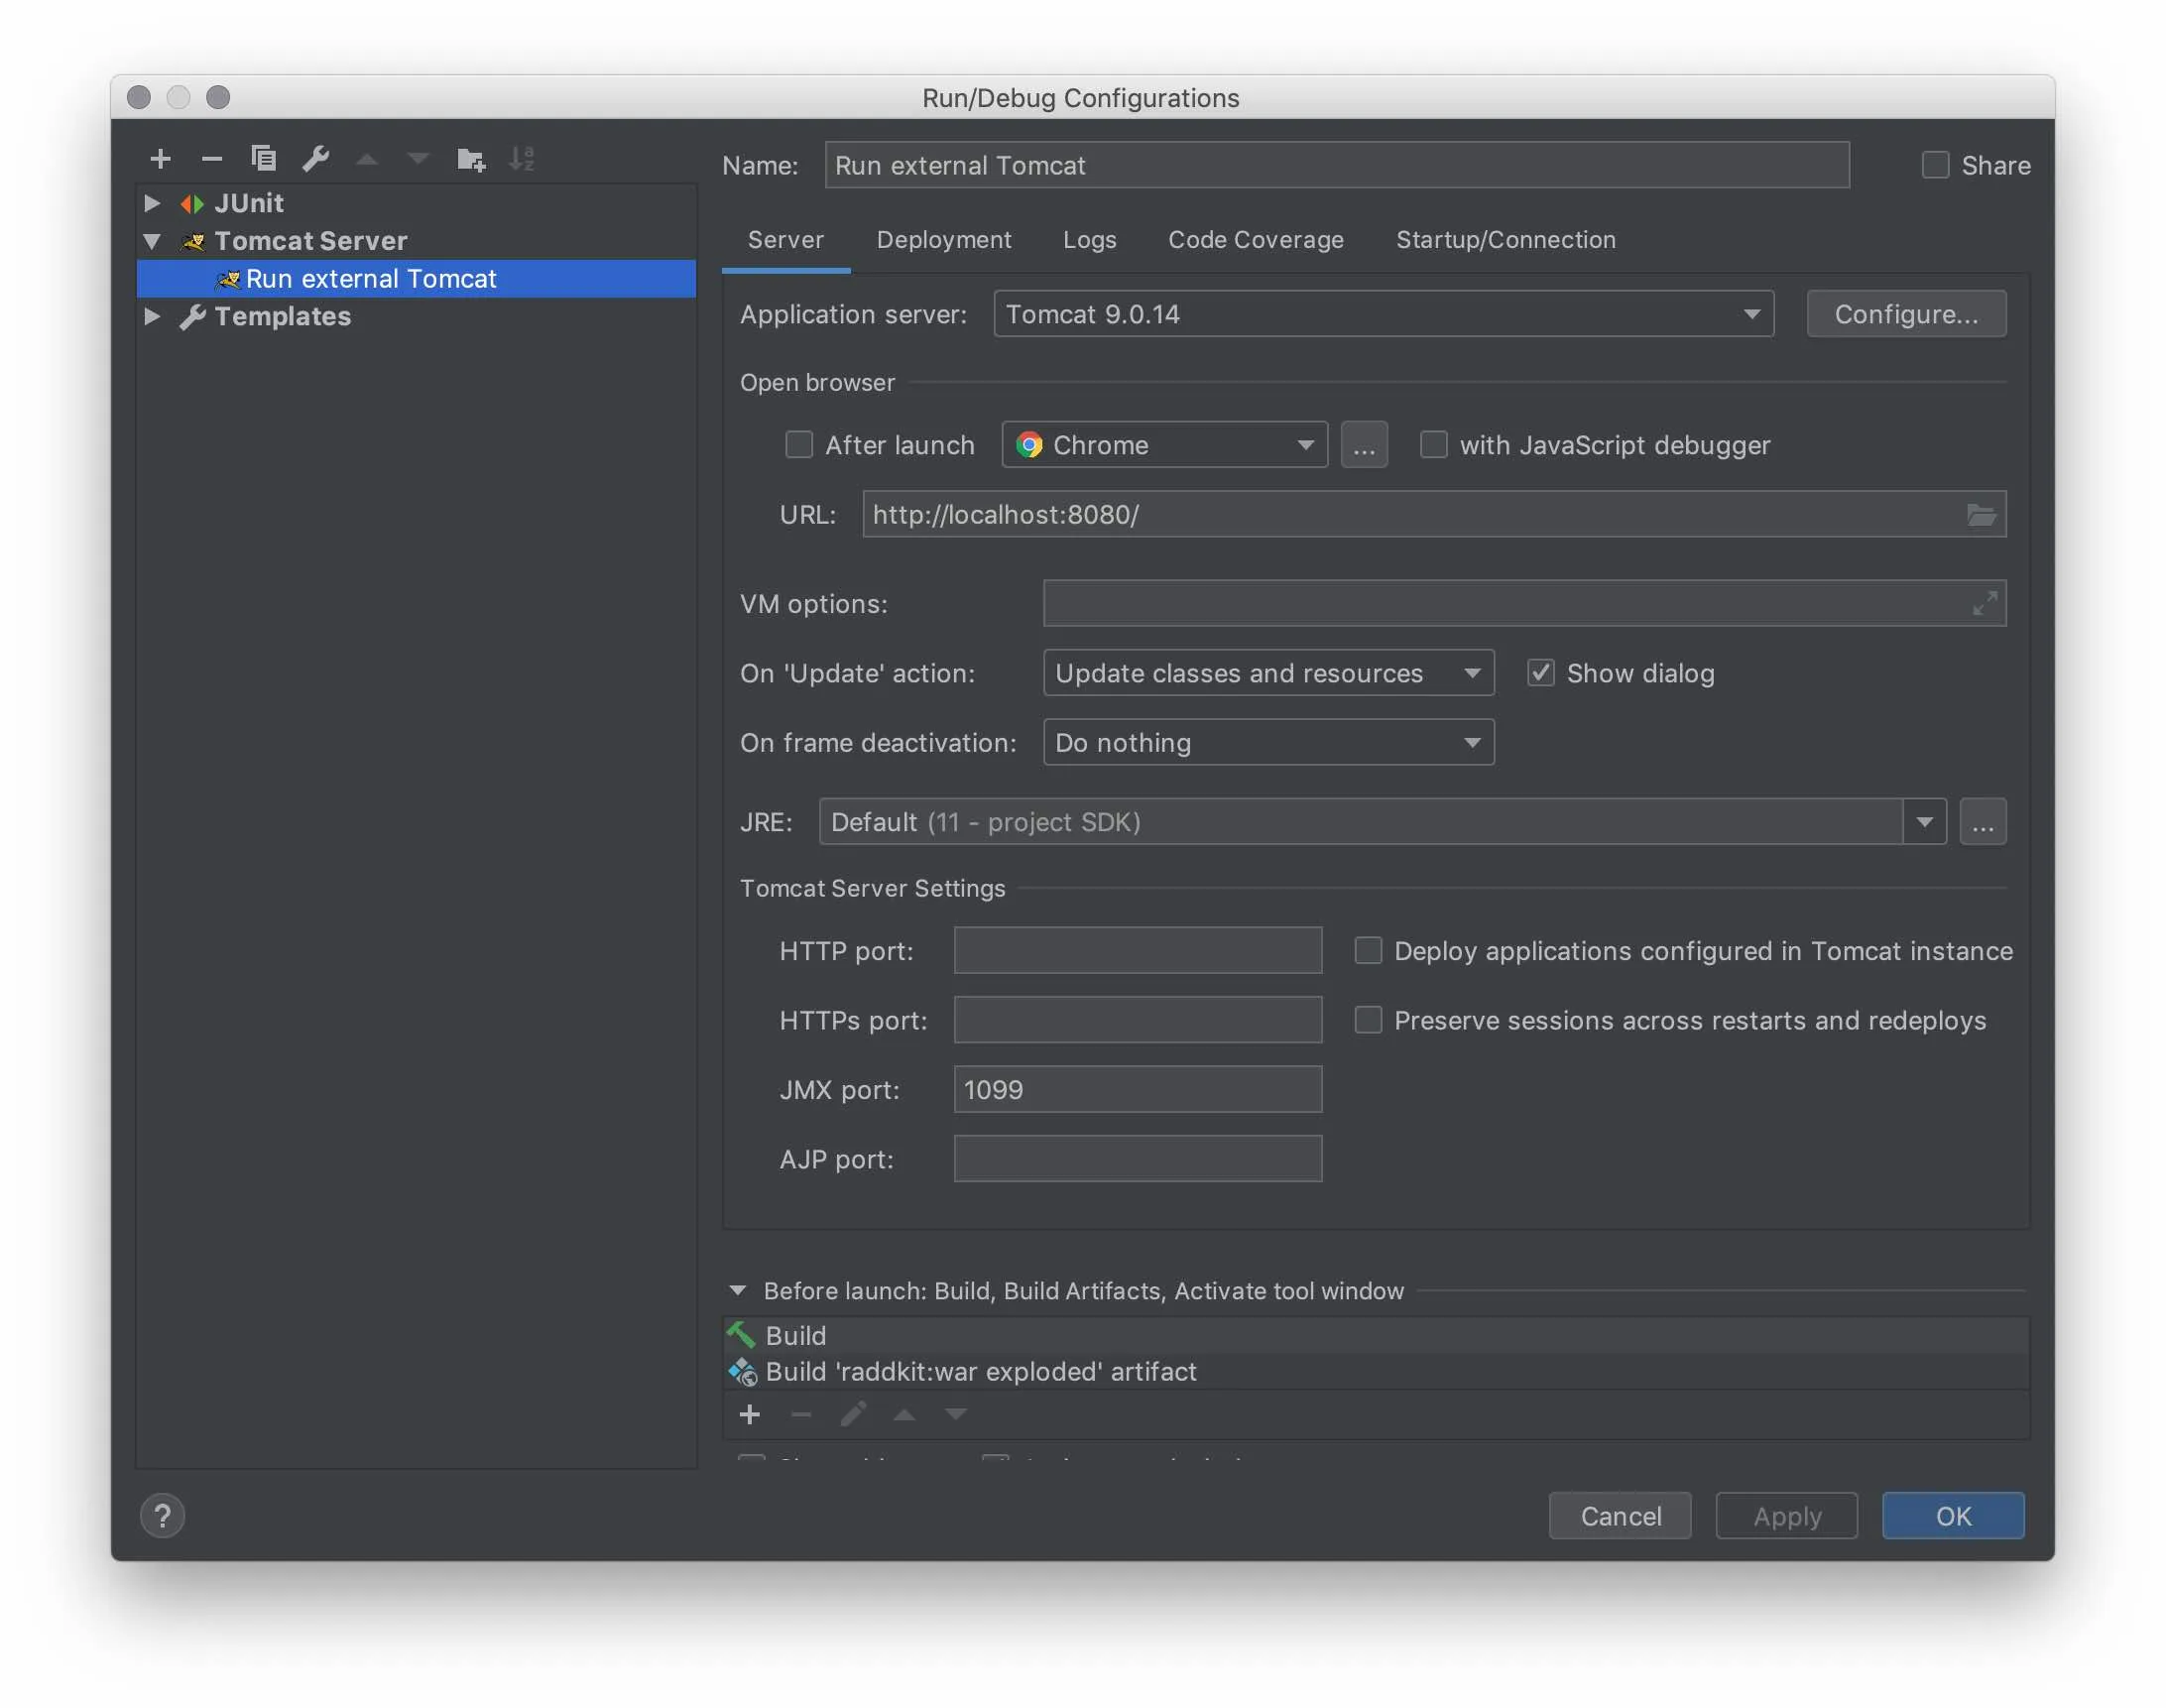The height and width of the screenshot is (1708, 2166).
Task: Click the copy configuration icon
Action: click(263, 158)
